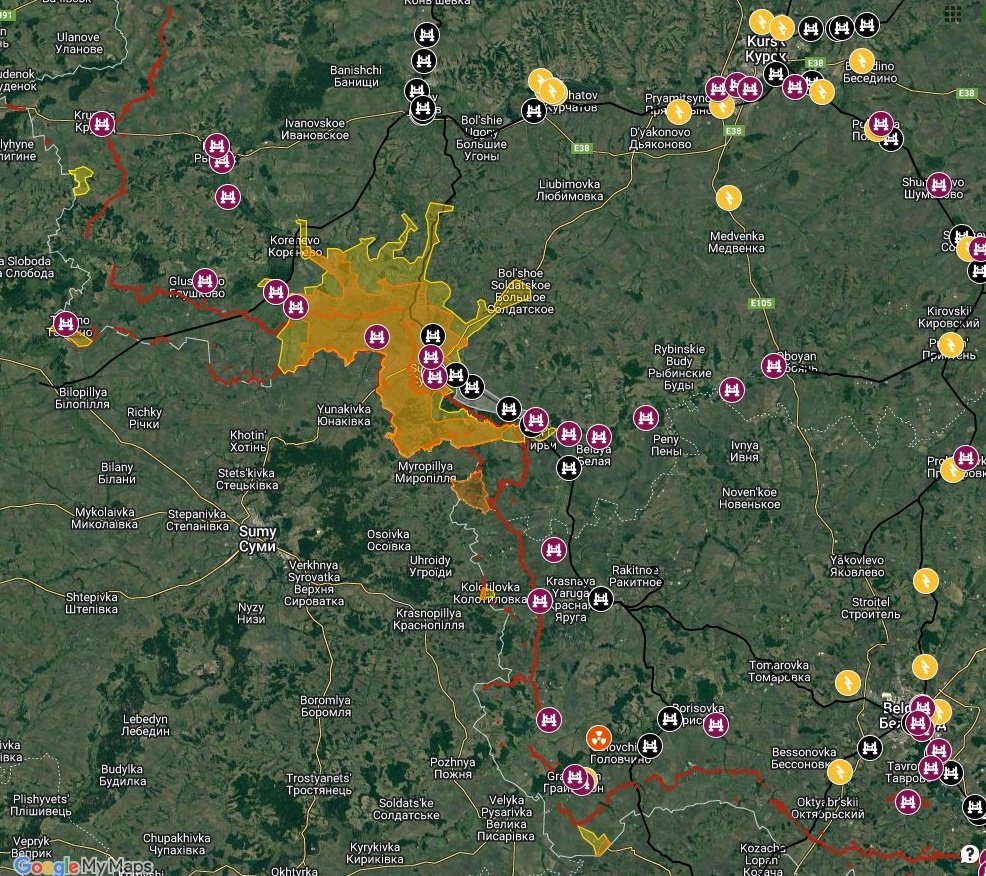Click the topmost black bridge marker near Konyshevka
986x876 pixels.
point(427,35)
